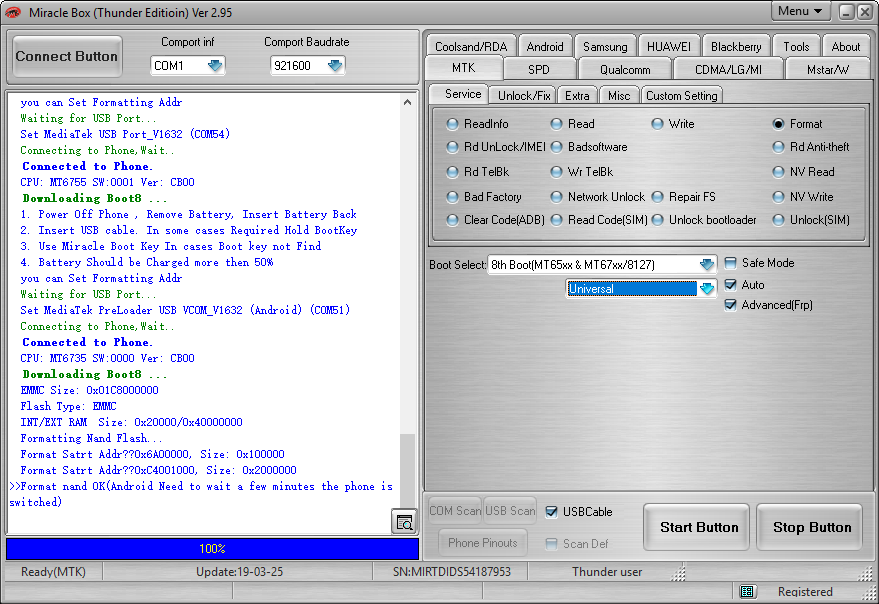Screen dimensions: 879x604
Task: Toggle the Scan Def checkbox
Action: pos(552,543)
